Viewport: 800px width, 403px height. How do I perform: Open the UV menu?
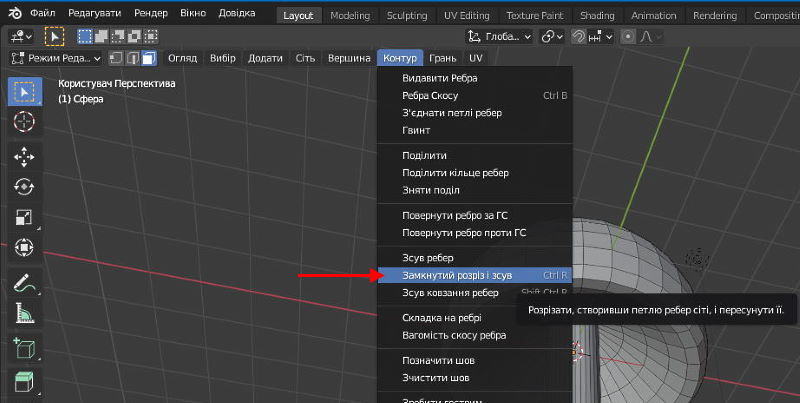[x=476, y=58]
